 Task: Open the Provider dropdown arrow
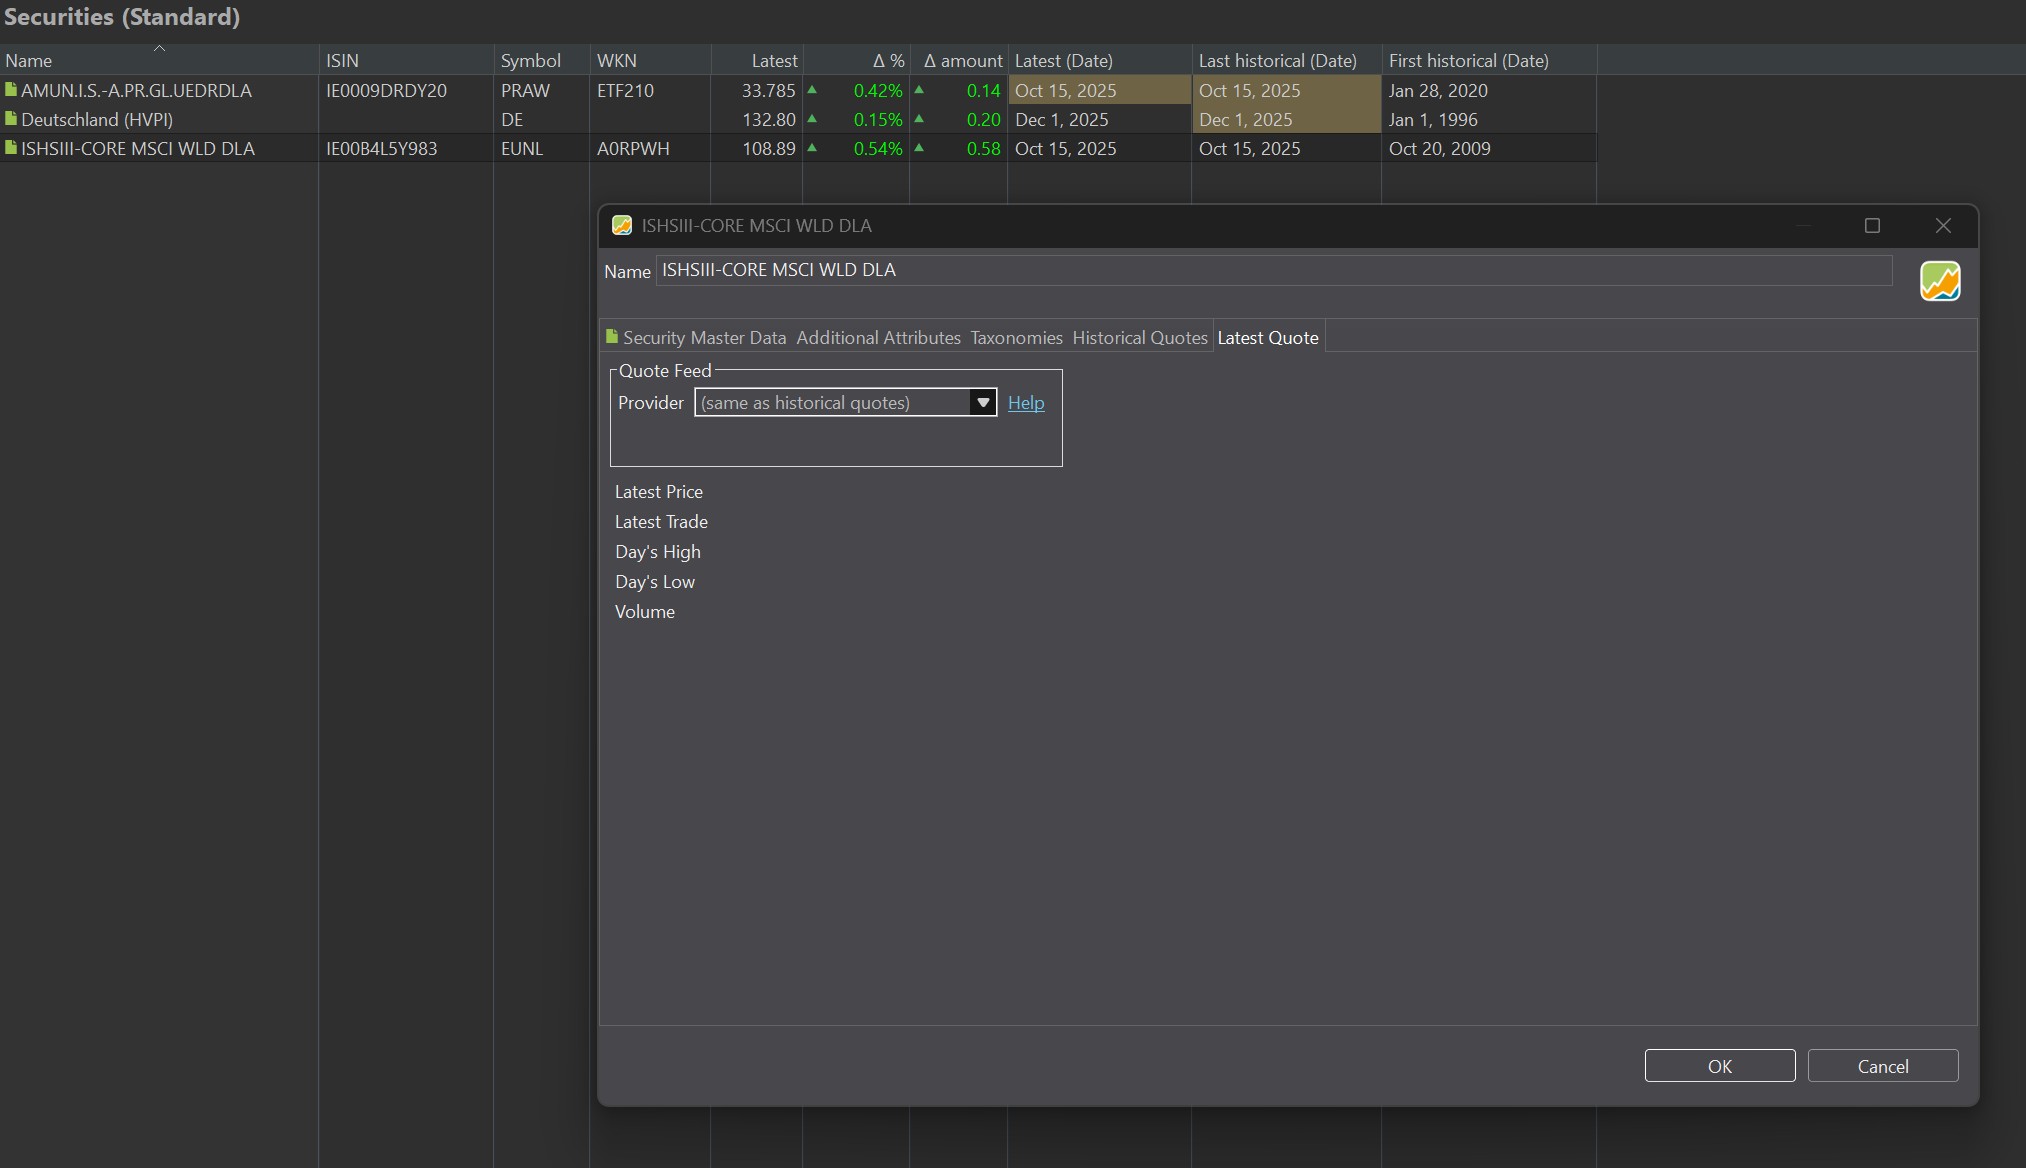(x=983, y=402)
